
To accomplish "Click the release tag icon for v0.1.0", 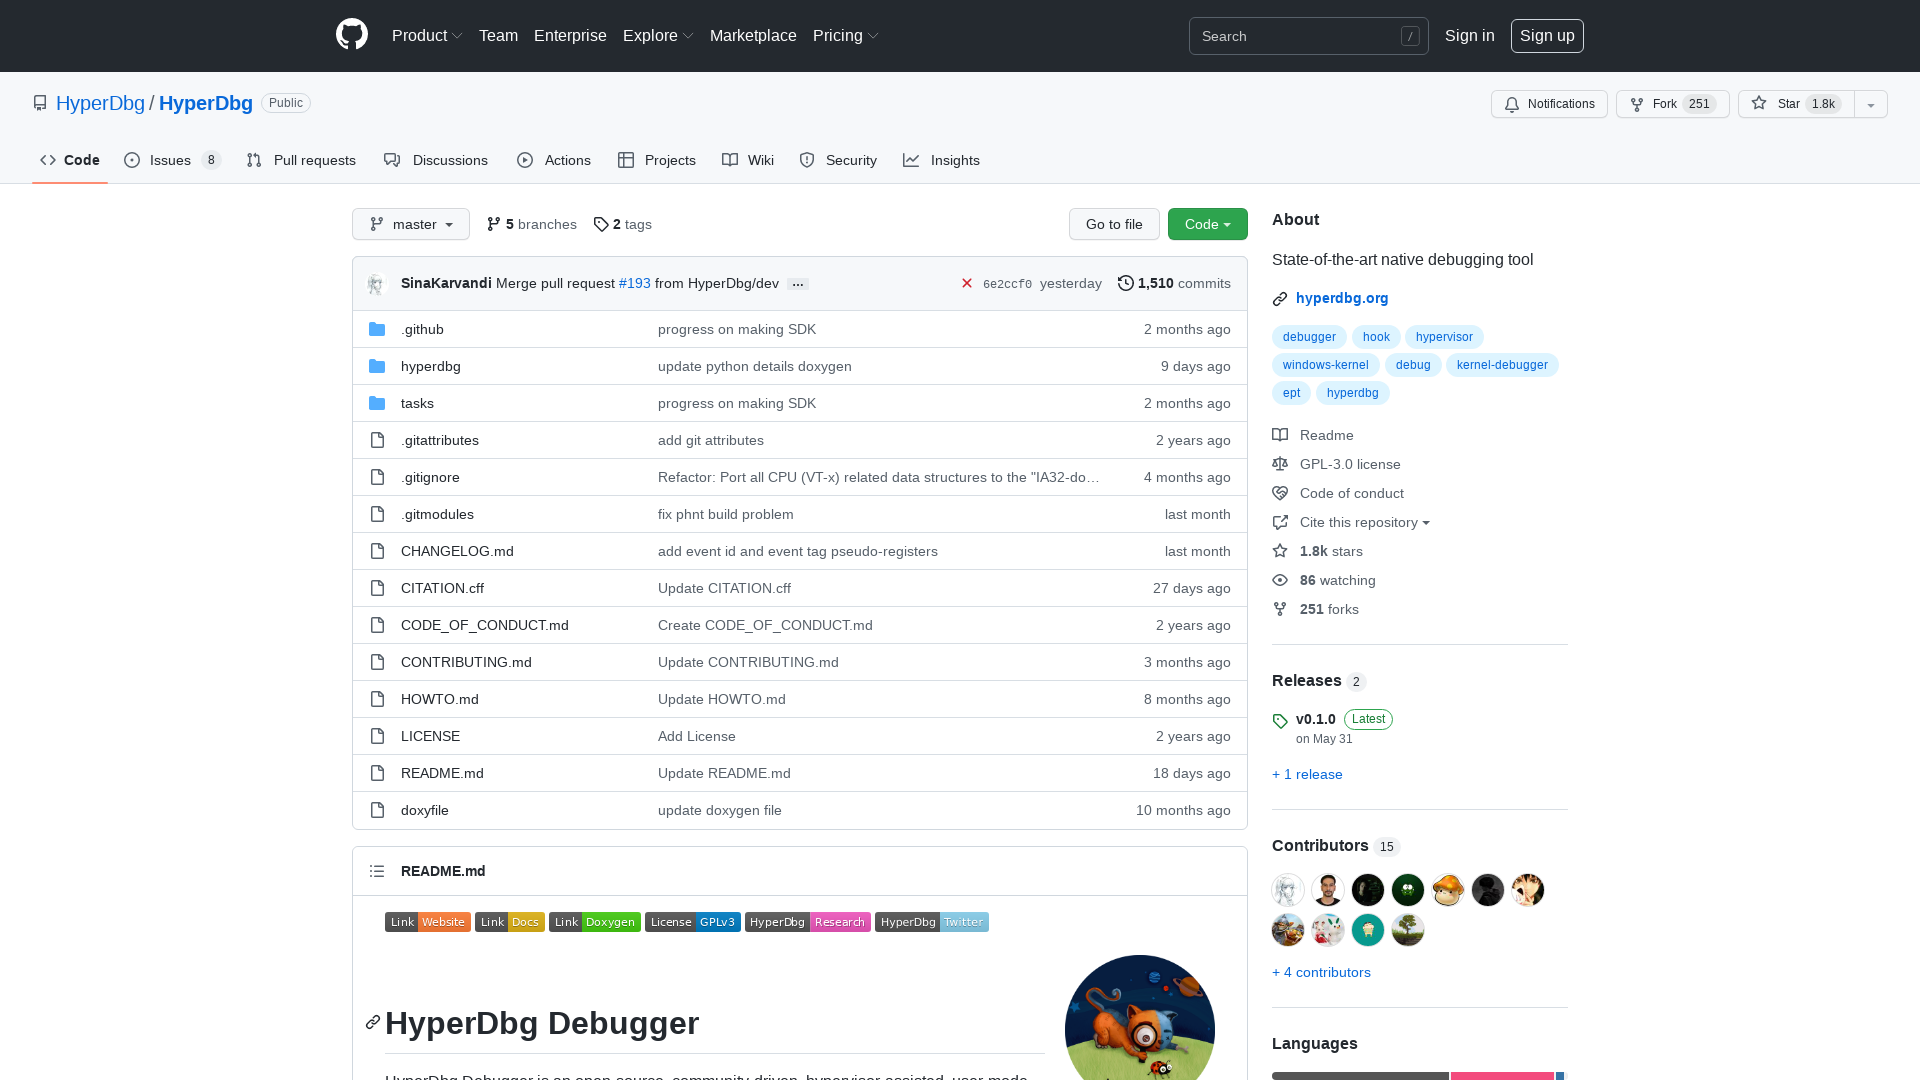I will (x=1280, y=721).
